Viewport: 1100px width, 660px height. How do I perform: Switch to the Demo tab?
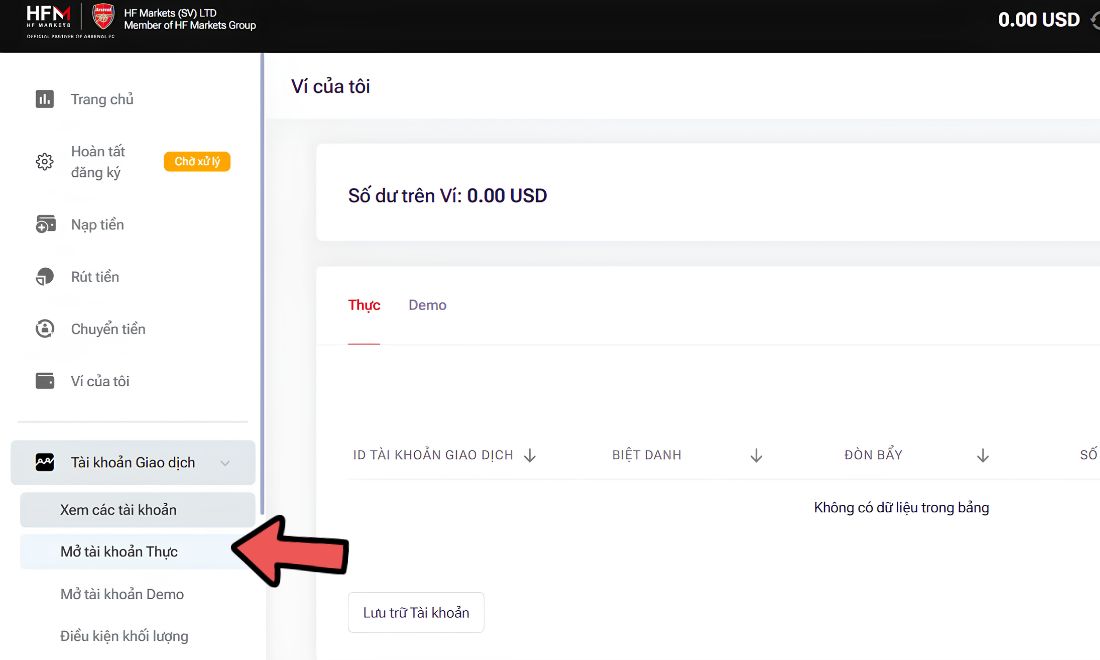coord(427,305)
